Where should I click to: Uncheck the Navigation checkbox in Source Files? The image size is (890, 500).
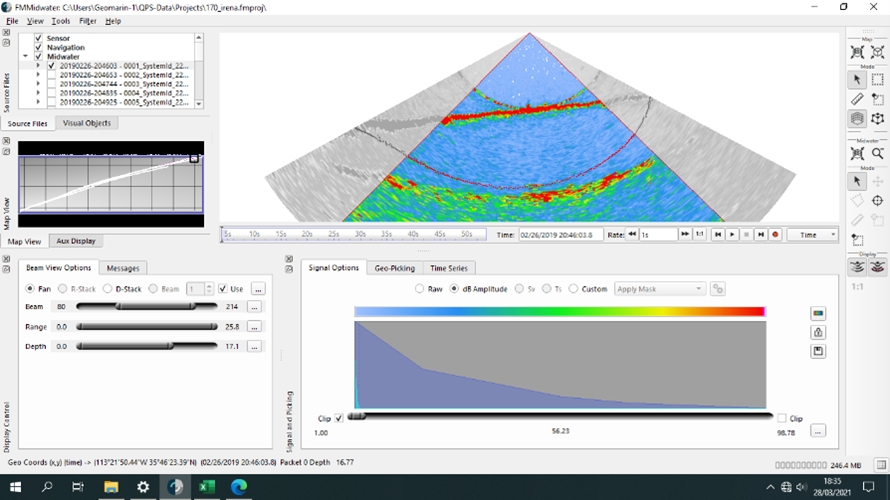pyautogui.click(x=39, y=47)
